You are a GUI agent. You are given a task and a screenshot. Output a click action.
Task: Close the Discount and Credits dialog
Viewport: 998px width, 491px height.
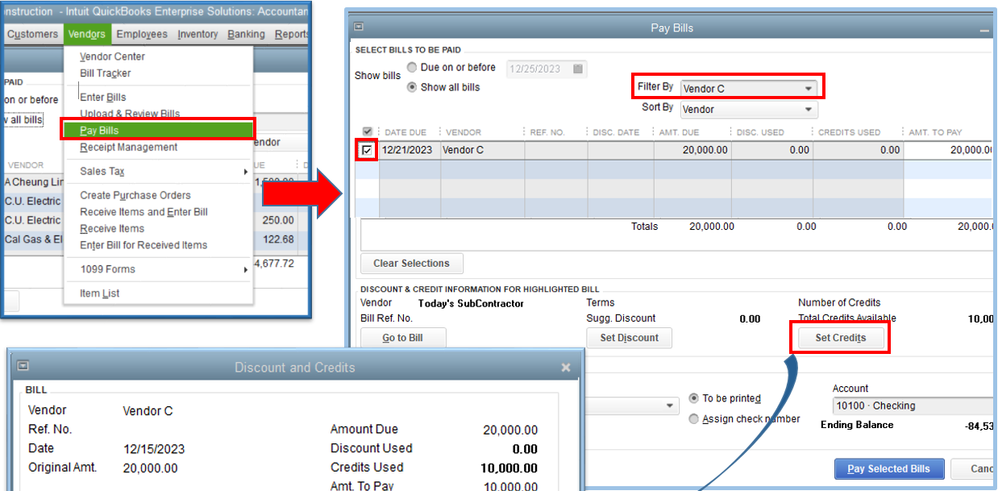565,367
